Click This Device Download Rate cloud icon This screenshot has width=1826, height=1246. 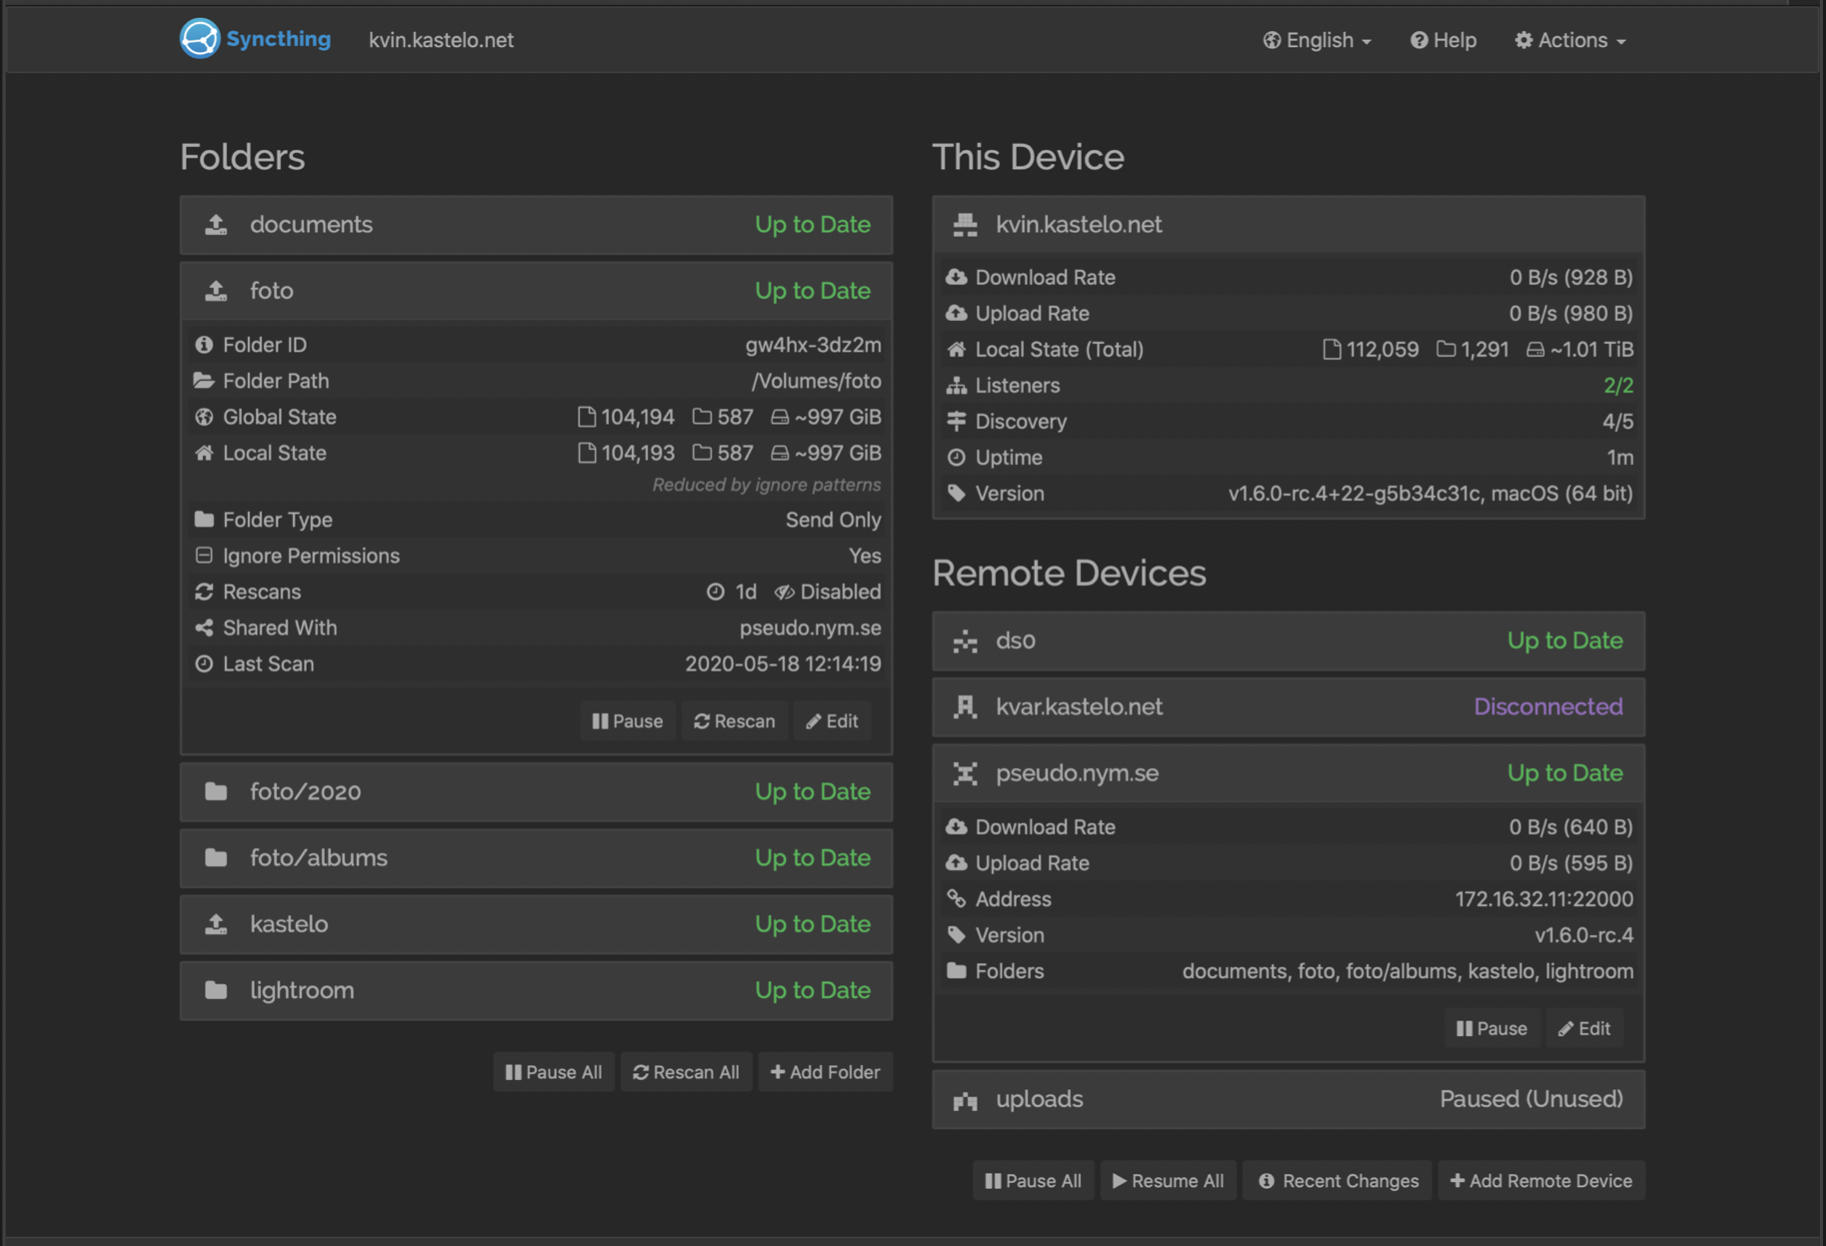[957, 277]
